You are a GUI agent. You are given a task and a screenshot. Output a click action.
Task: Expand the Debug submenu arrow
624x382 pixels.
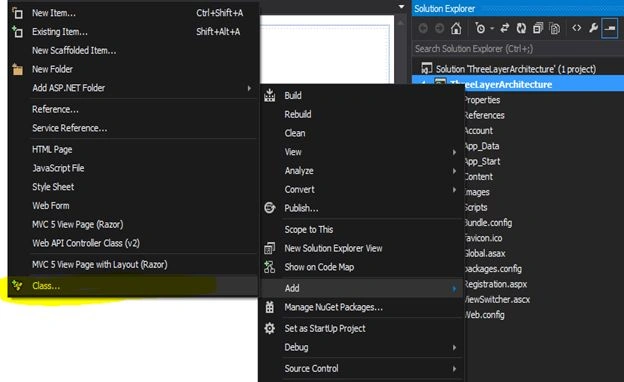pos(454,347)
